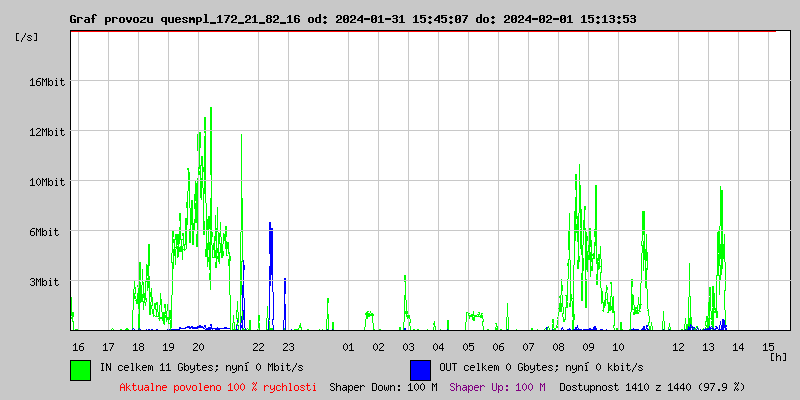800x400 pixels.
Task: Select hour 23 on the time axis
Action: (288, 347)
